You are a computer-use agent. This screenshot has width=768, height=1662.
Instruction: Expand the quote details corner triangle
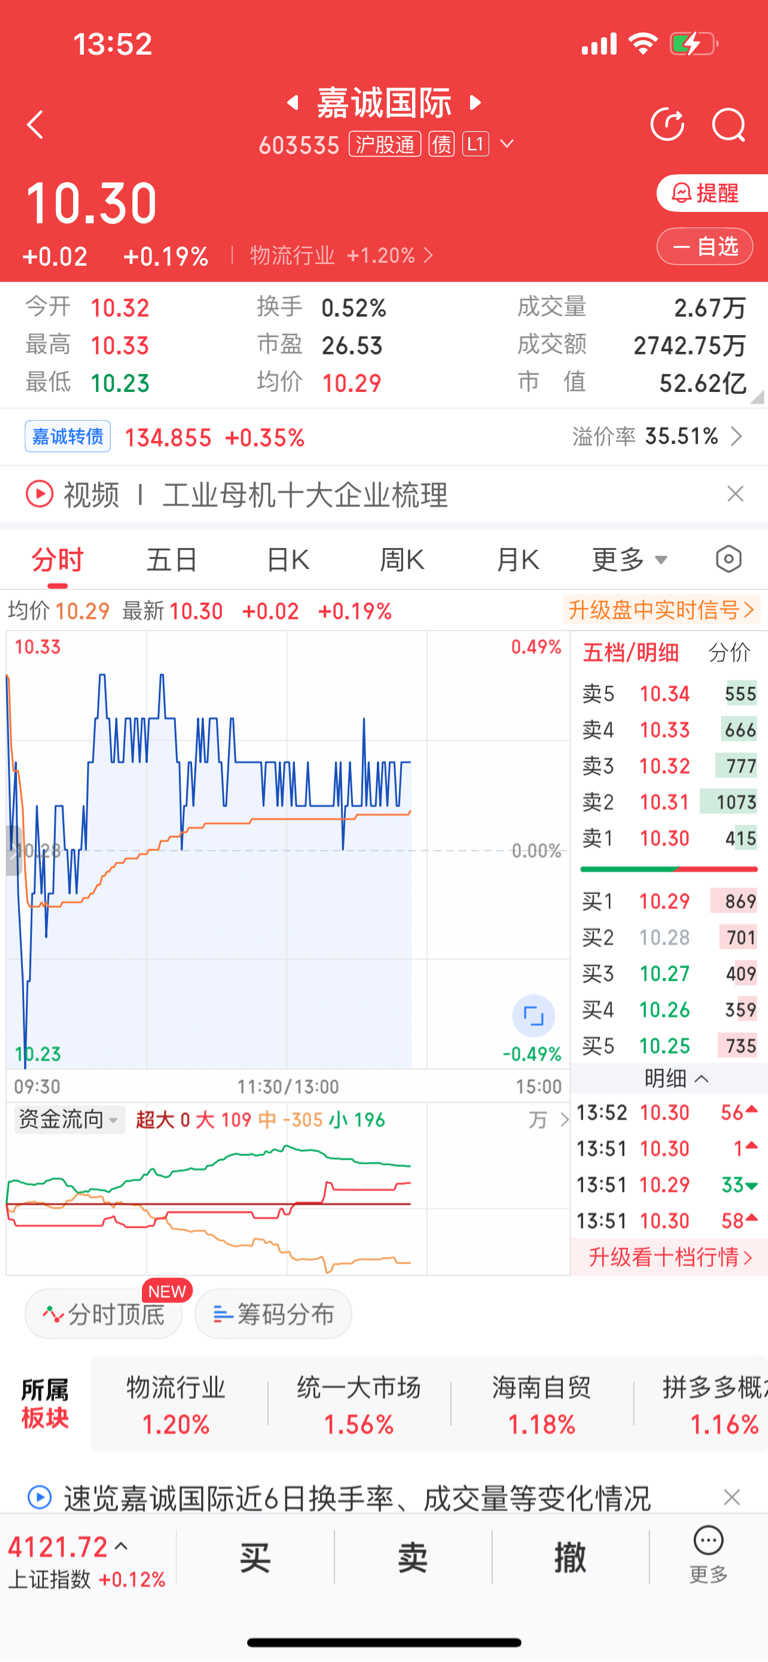coord(757,397)
